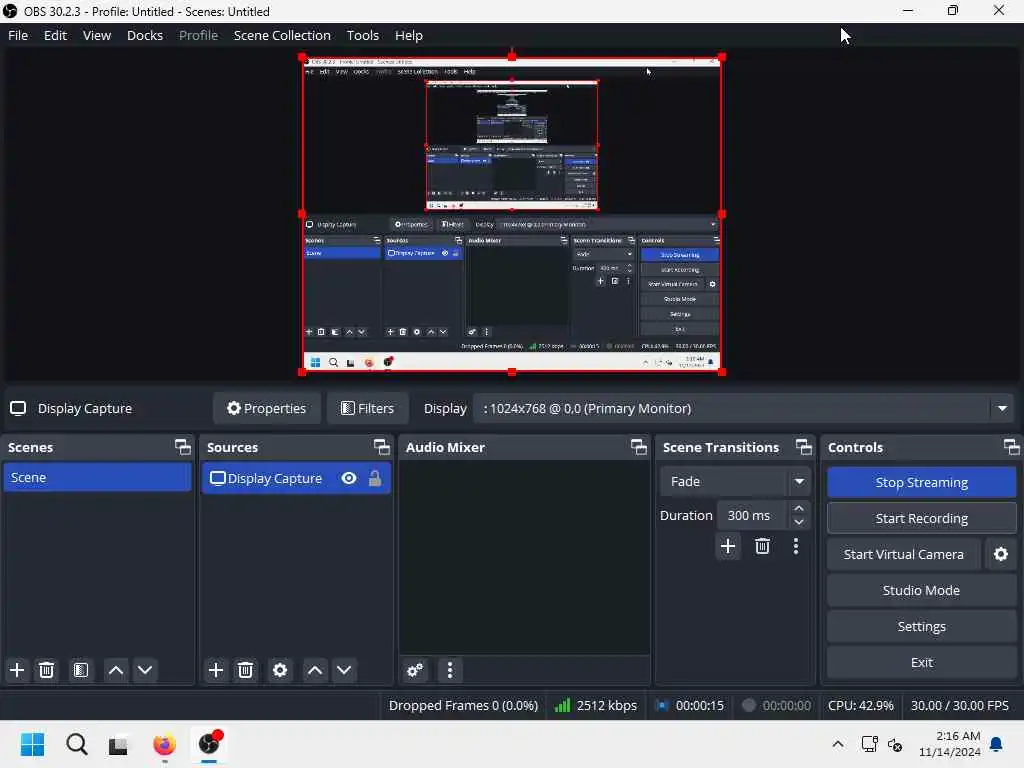
Task: Open Firefox from the taskbar
Action: click(165, 744)
